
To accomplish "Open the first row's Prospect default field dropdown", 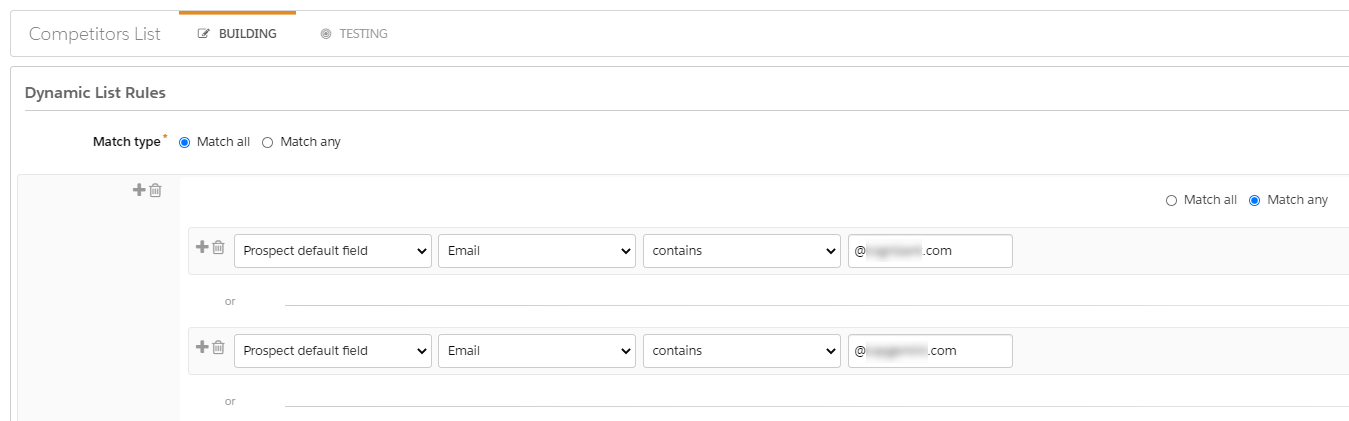I will (x=333, y=251).
